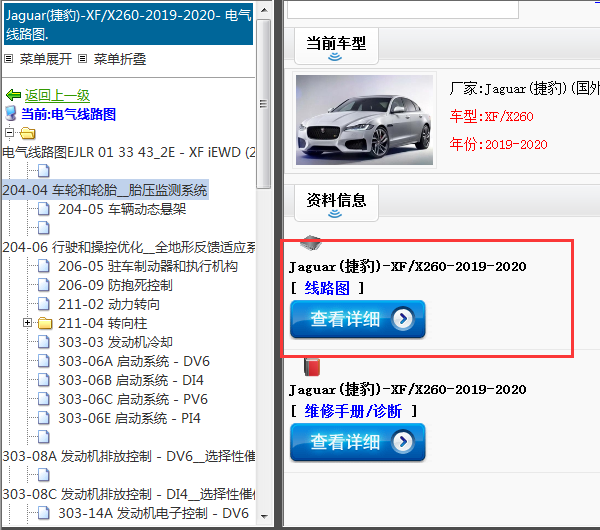
Task: Select 204-06 行驶和操控优化 tree item
Action: (129, 247)
